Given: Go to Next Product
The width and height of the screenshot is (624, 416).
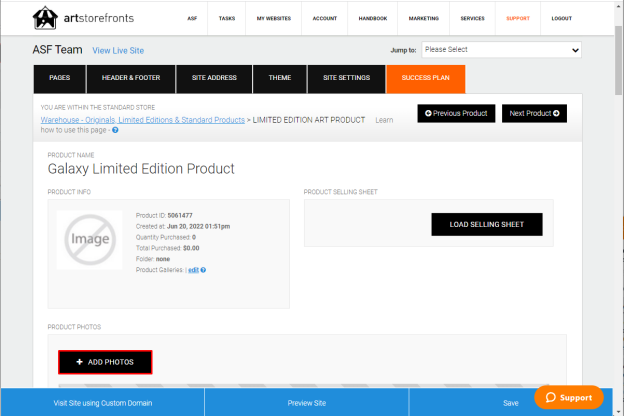Looking at the screenshot, I should 534,113.
